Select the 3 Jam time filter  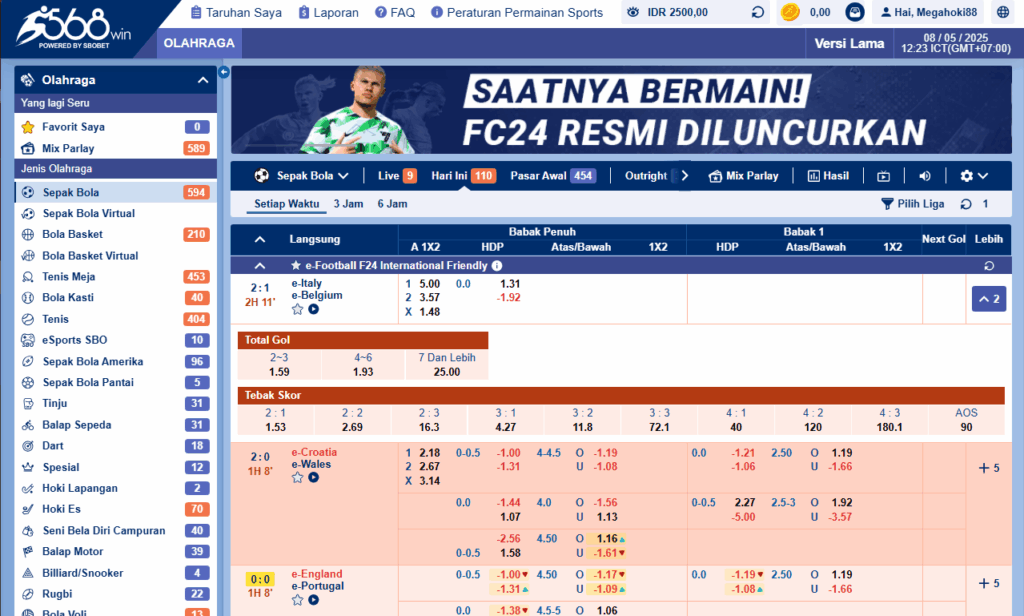click(348, 204)
